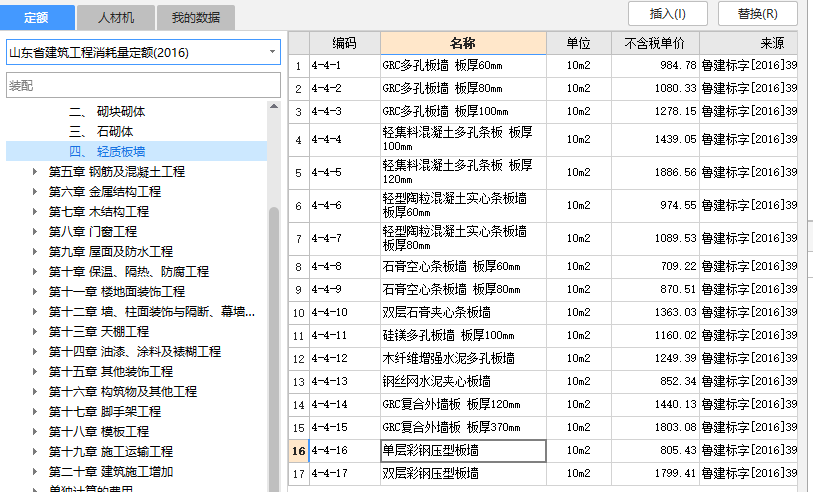This screenshot has height=492, width=813.
Task: Select 石膏空心条板墙 板厚80mm cell
Action: tap(463, 290)
